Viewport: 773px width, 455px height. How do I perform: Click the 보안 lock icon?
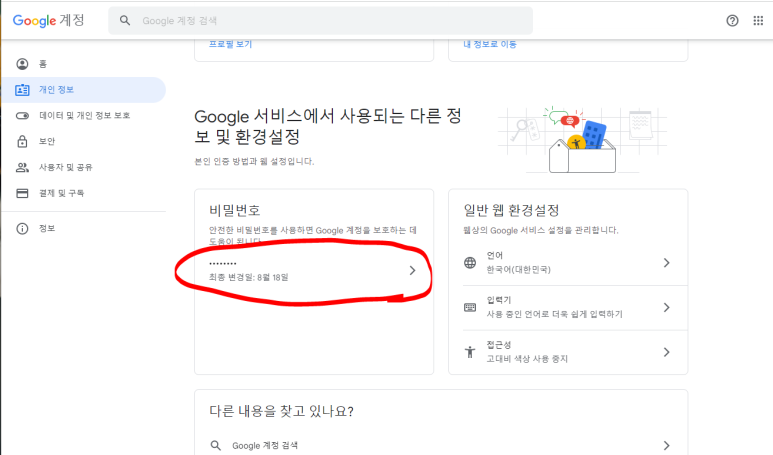(22, 141)
